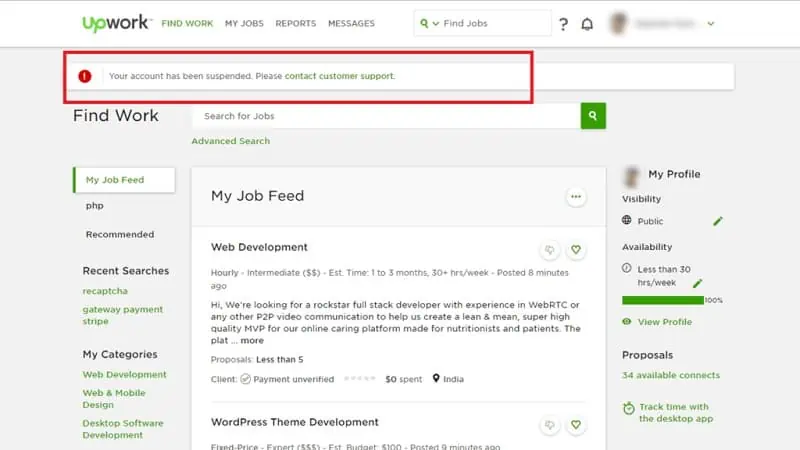
Task: Edit visibility with pencil icon
Action: pyautogui.click(x=718, y=221)
